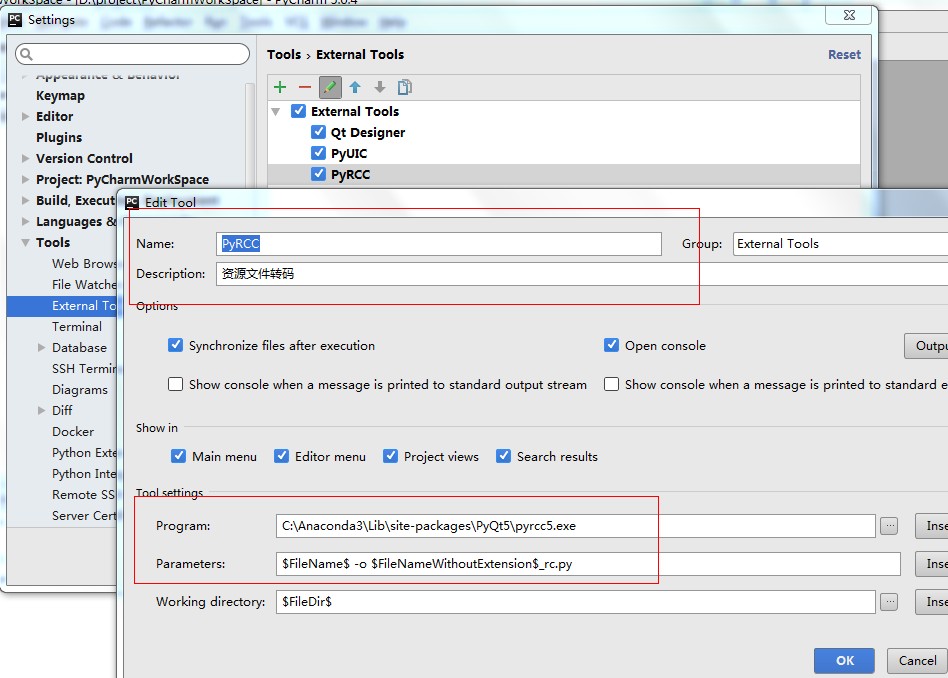This screenshot has width=948, height=678.
Task: Click the copy tool icon
Action: pyautogui.click(x=405, y=87)
